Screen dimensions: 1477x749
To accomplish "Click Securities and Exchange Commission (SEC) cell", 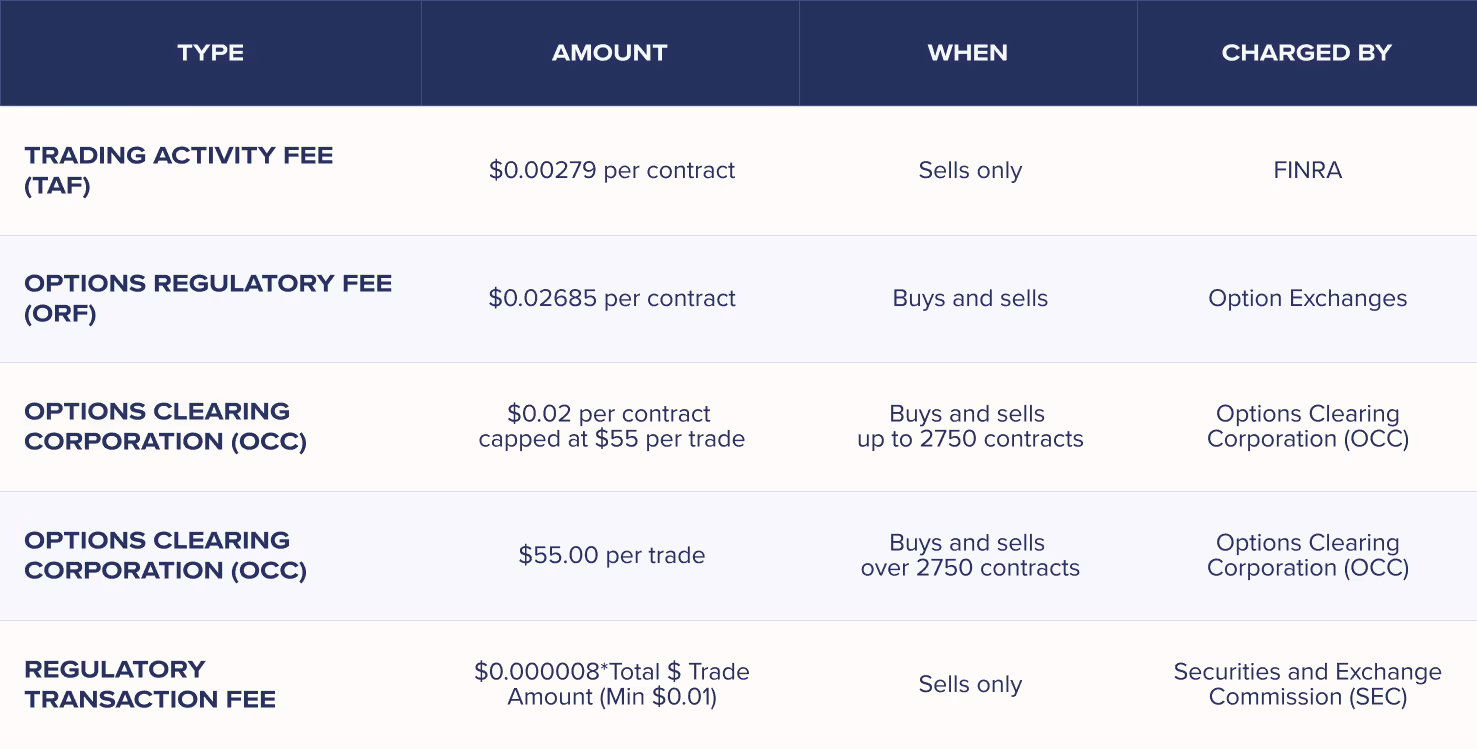I will coord(1307,684).
